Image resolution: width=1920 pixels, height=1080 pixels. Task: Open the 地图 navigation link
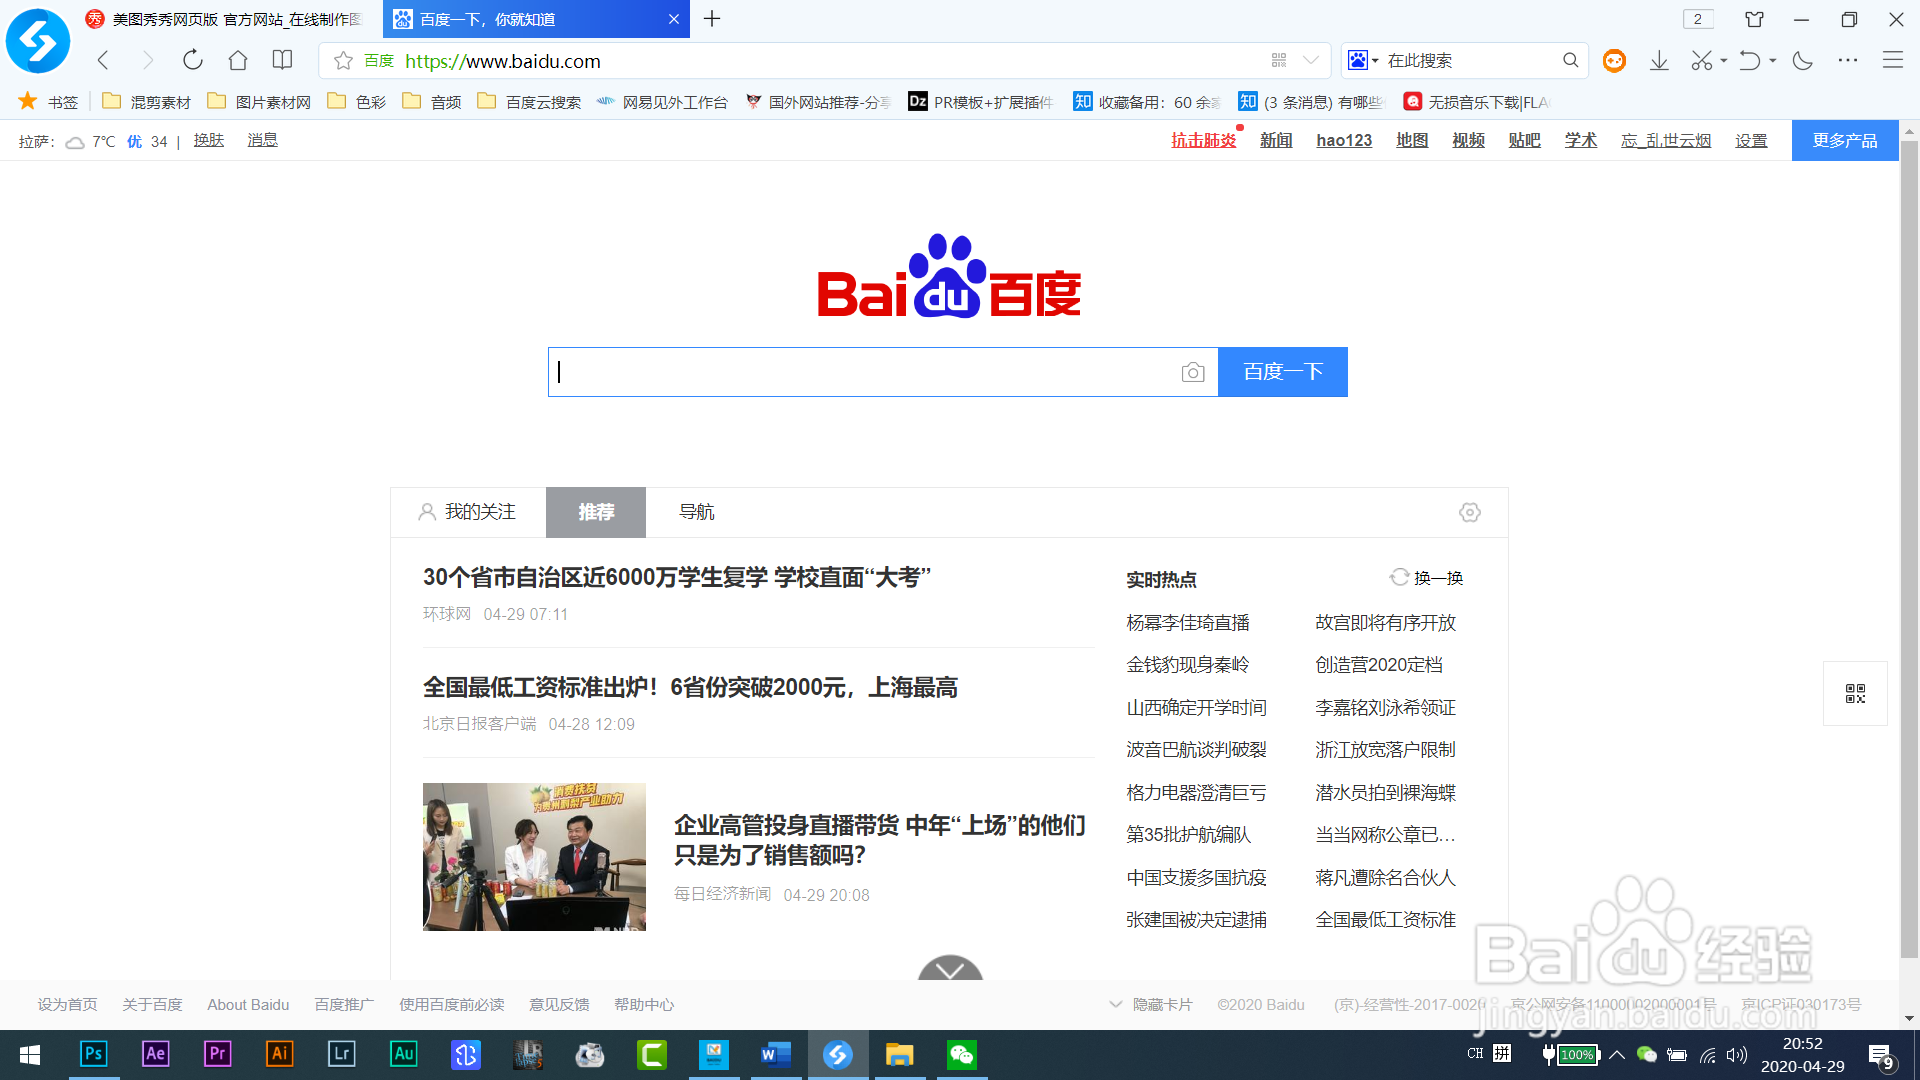click(x=1412, y=141)
